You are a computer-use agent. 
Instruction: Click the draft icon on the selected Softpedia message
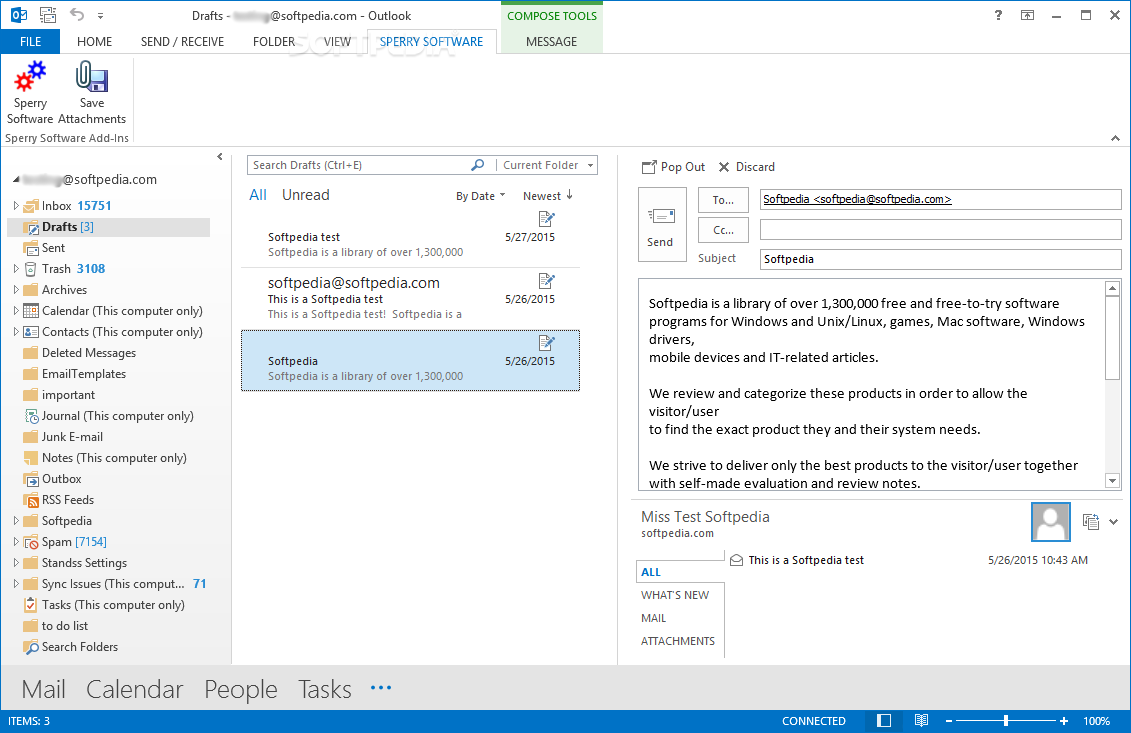(x=547, y=342)
